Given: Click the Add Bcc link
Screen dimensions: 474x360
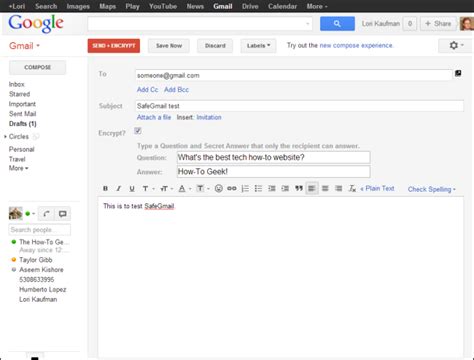Looking at the screenshot, I should (x=176, y=90).
